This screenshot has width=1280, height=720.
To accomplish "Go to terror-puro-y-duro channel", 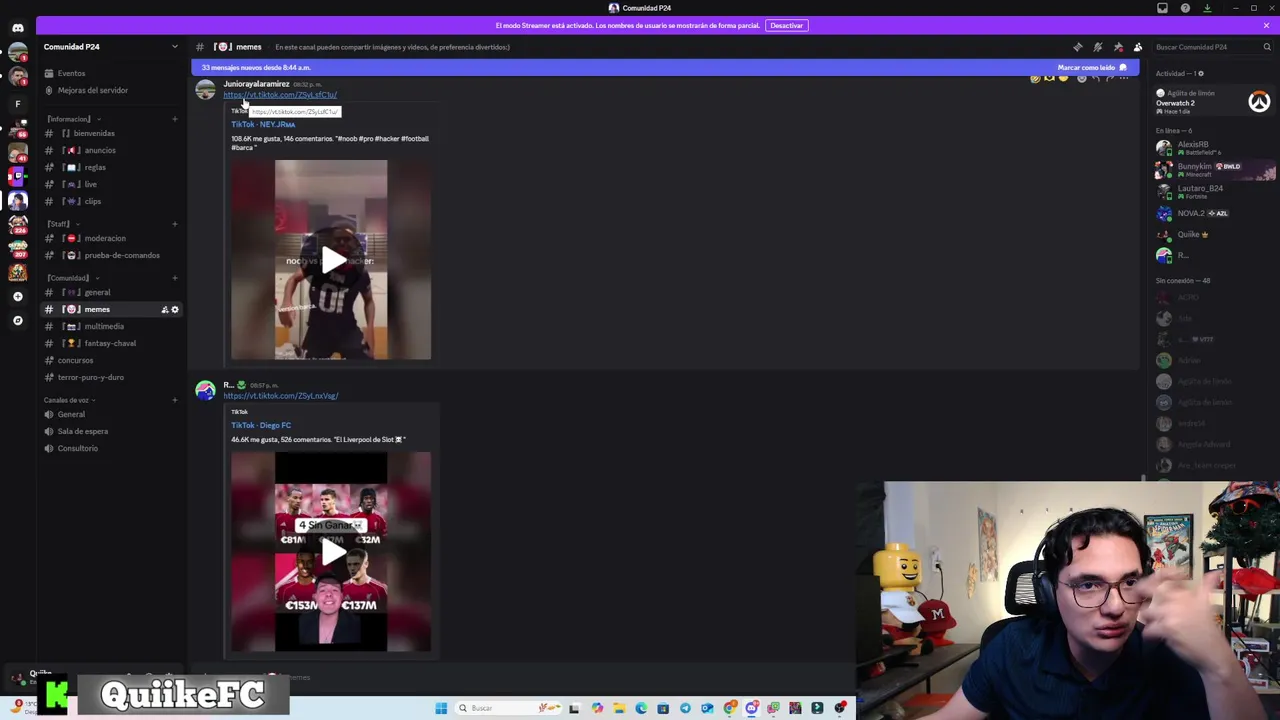I will [x=112, y=377].
